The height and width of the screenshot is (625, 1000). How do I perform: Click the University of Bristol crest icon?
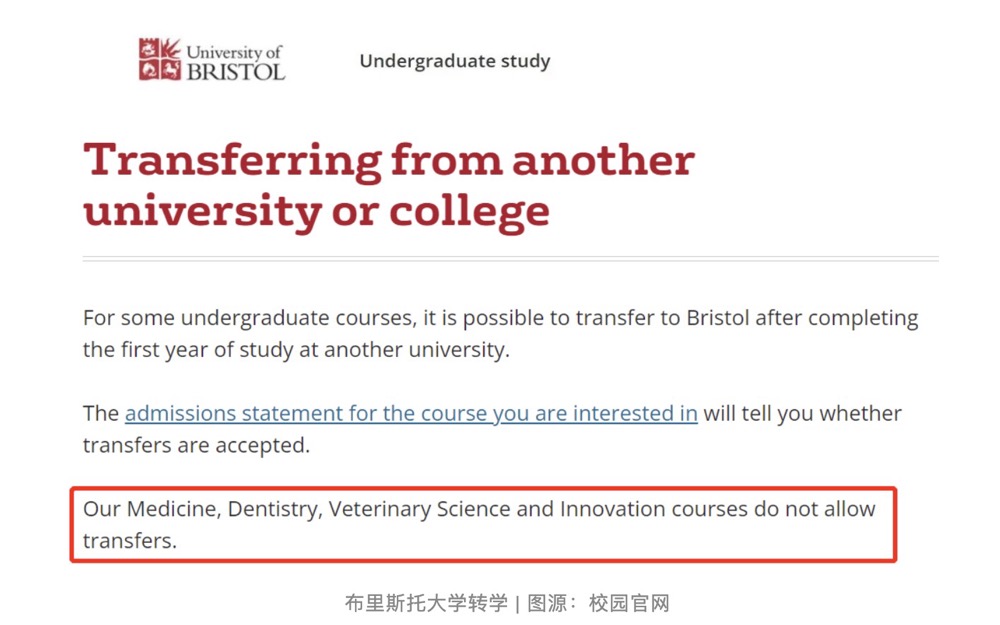160,60
